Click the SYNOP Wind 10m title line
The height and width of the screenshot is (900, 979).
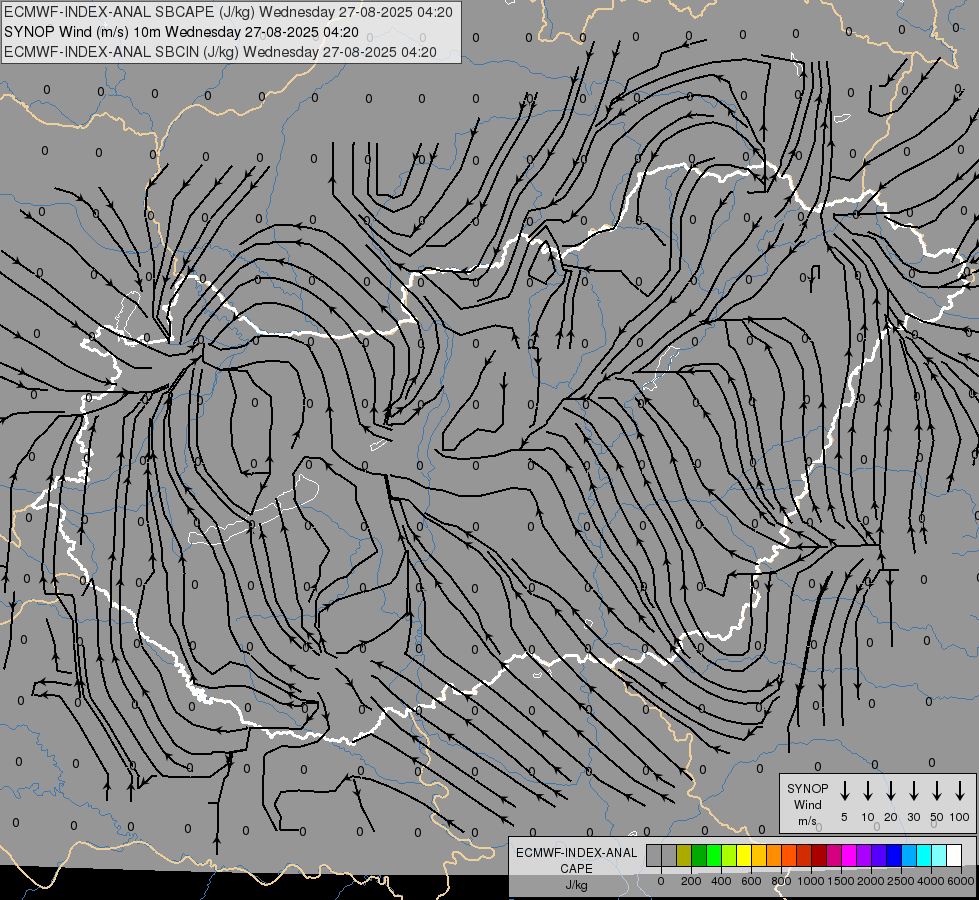point(181,32)
